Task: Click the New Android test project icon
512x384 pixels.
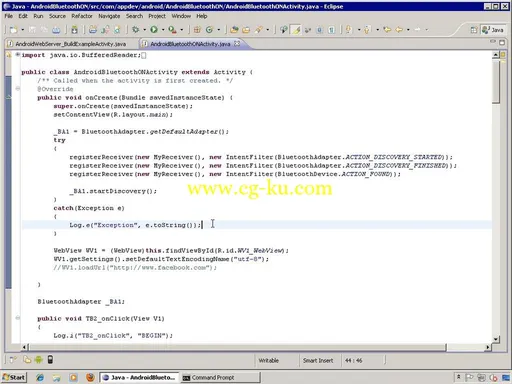Action: (x=105, y=30)
